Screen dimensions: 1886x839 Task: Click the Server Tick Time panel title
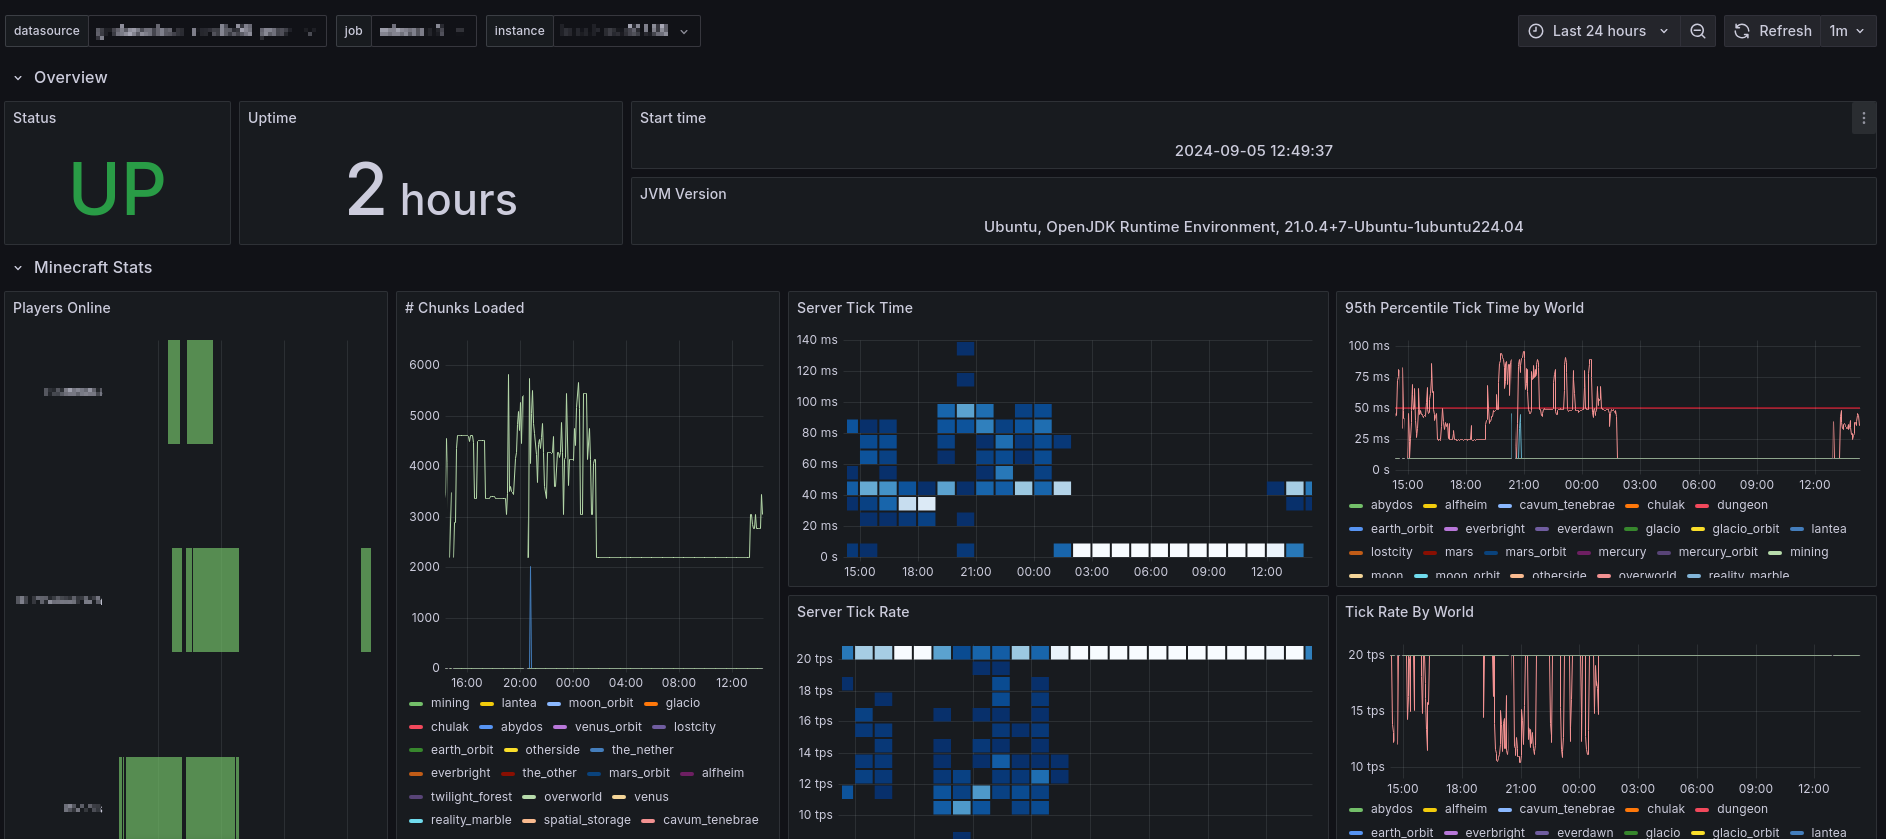855,308
